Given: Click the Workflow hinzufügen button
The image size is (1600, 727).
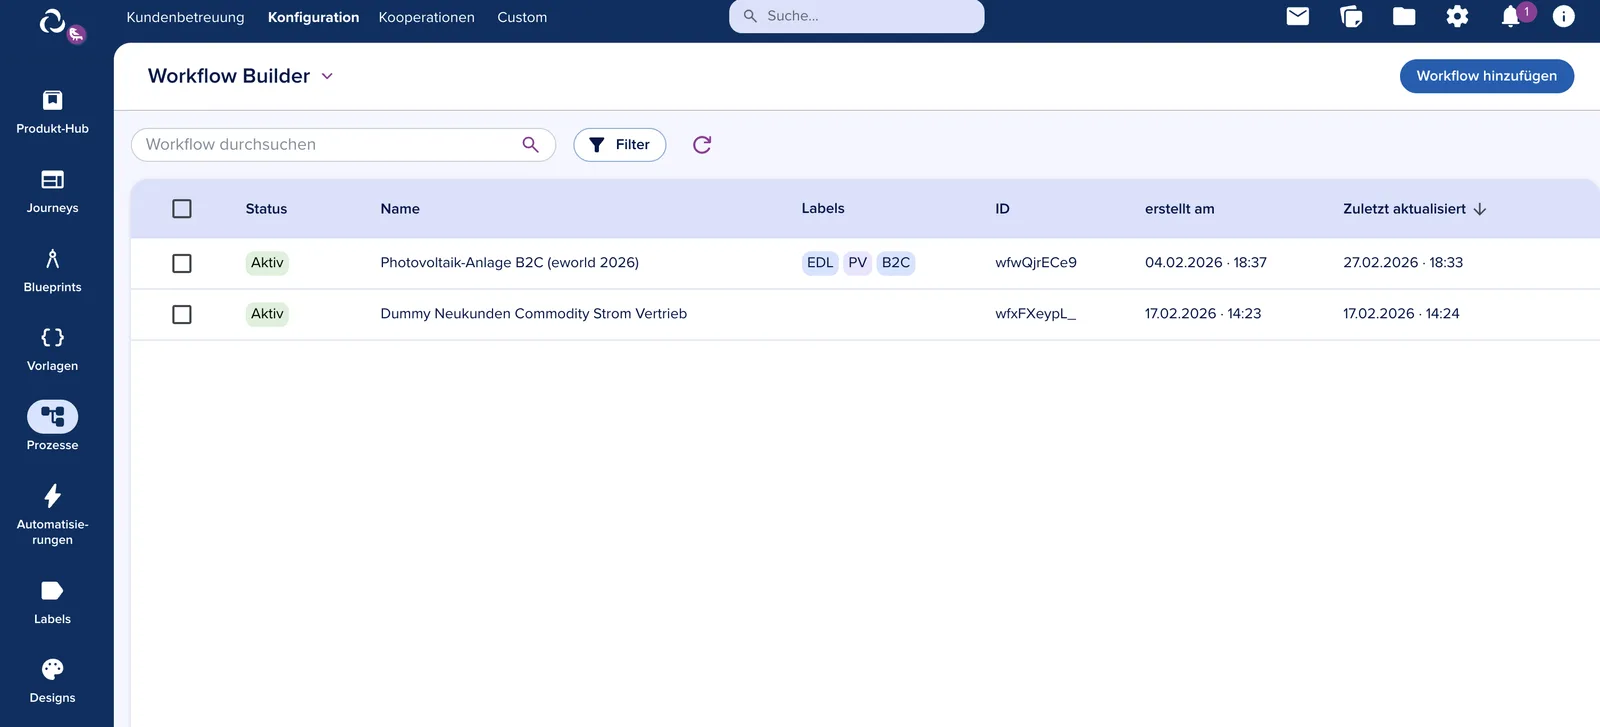Looking at the screenshot, I should [1486, 76].
